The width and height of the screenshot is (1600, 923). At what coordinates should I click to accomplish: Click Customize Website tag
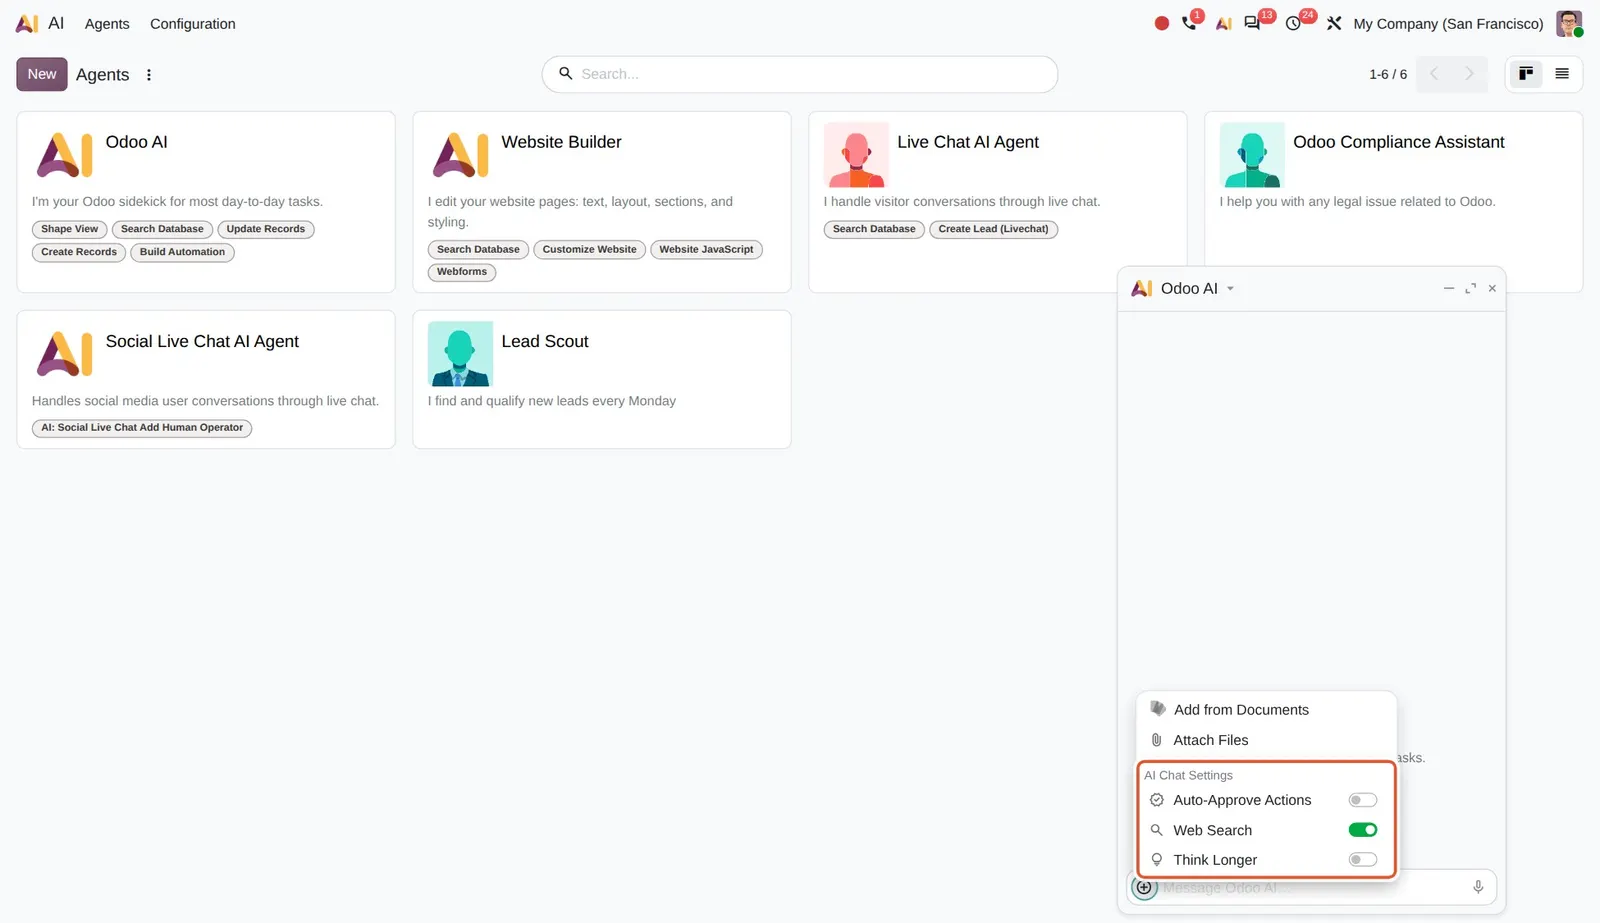590,249
